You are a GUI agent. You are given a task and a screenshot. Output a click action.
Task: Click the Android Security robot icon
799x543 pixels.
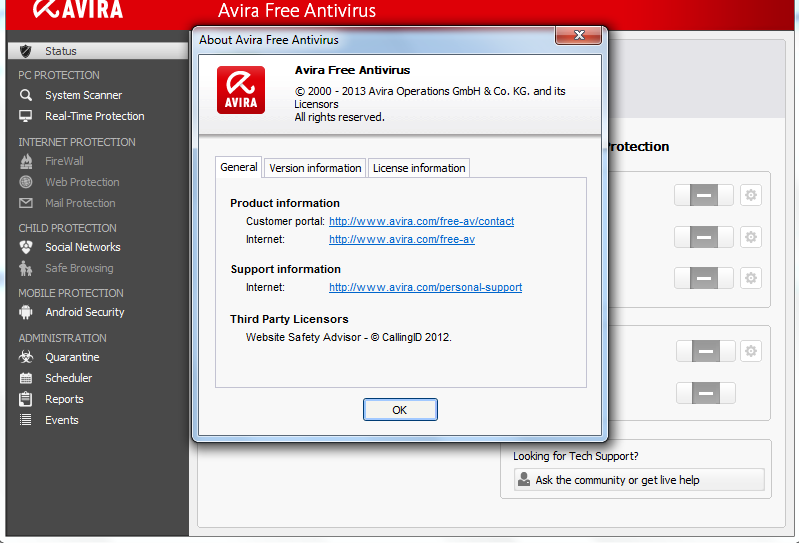point(25,312)
